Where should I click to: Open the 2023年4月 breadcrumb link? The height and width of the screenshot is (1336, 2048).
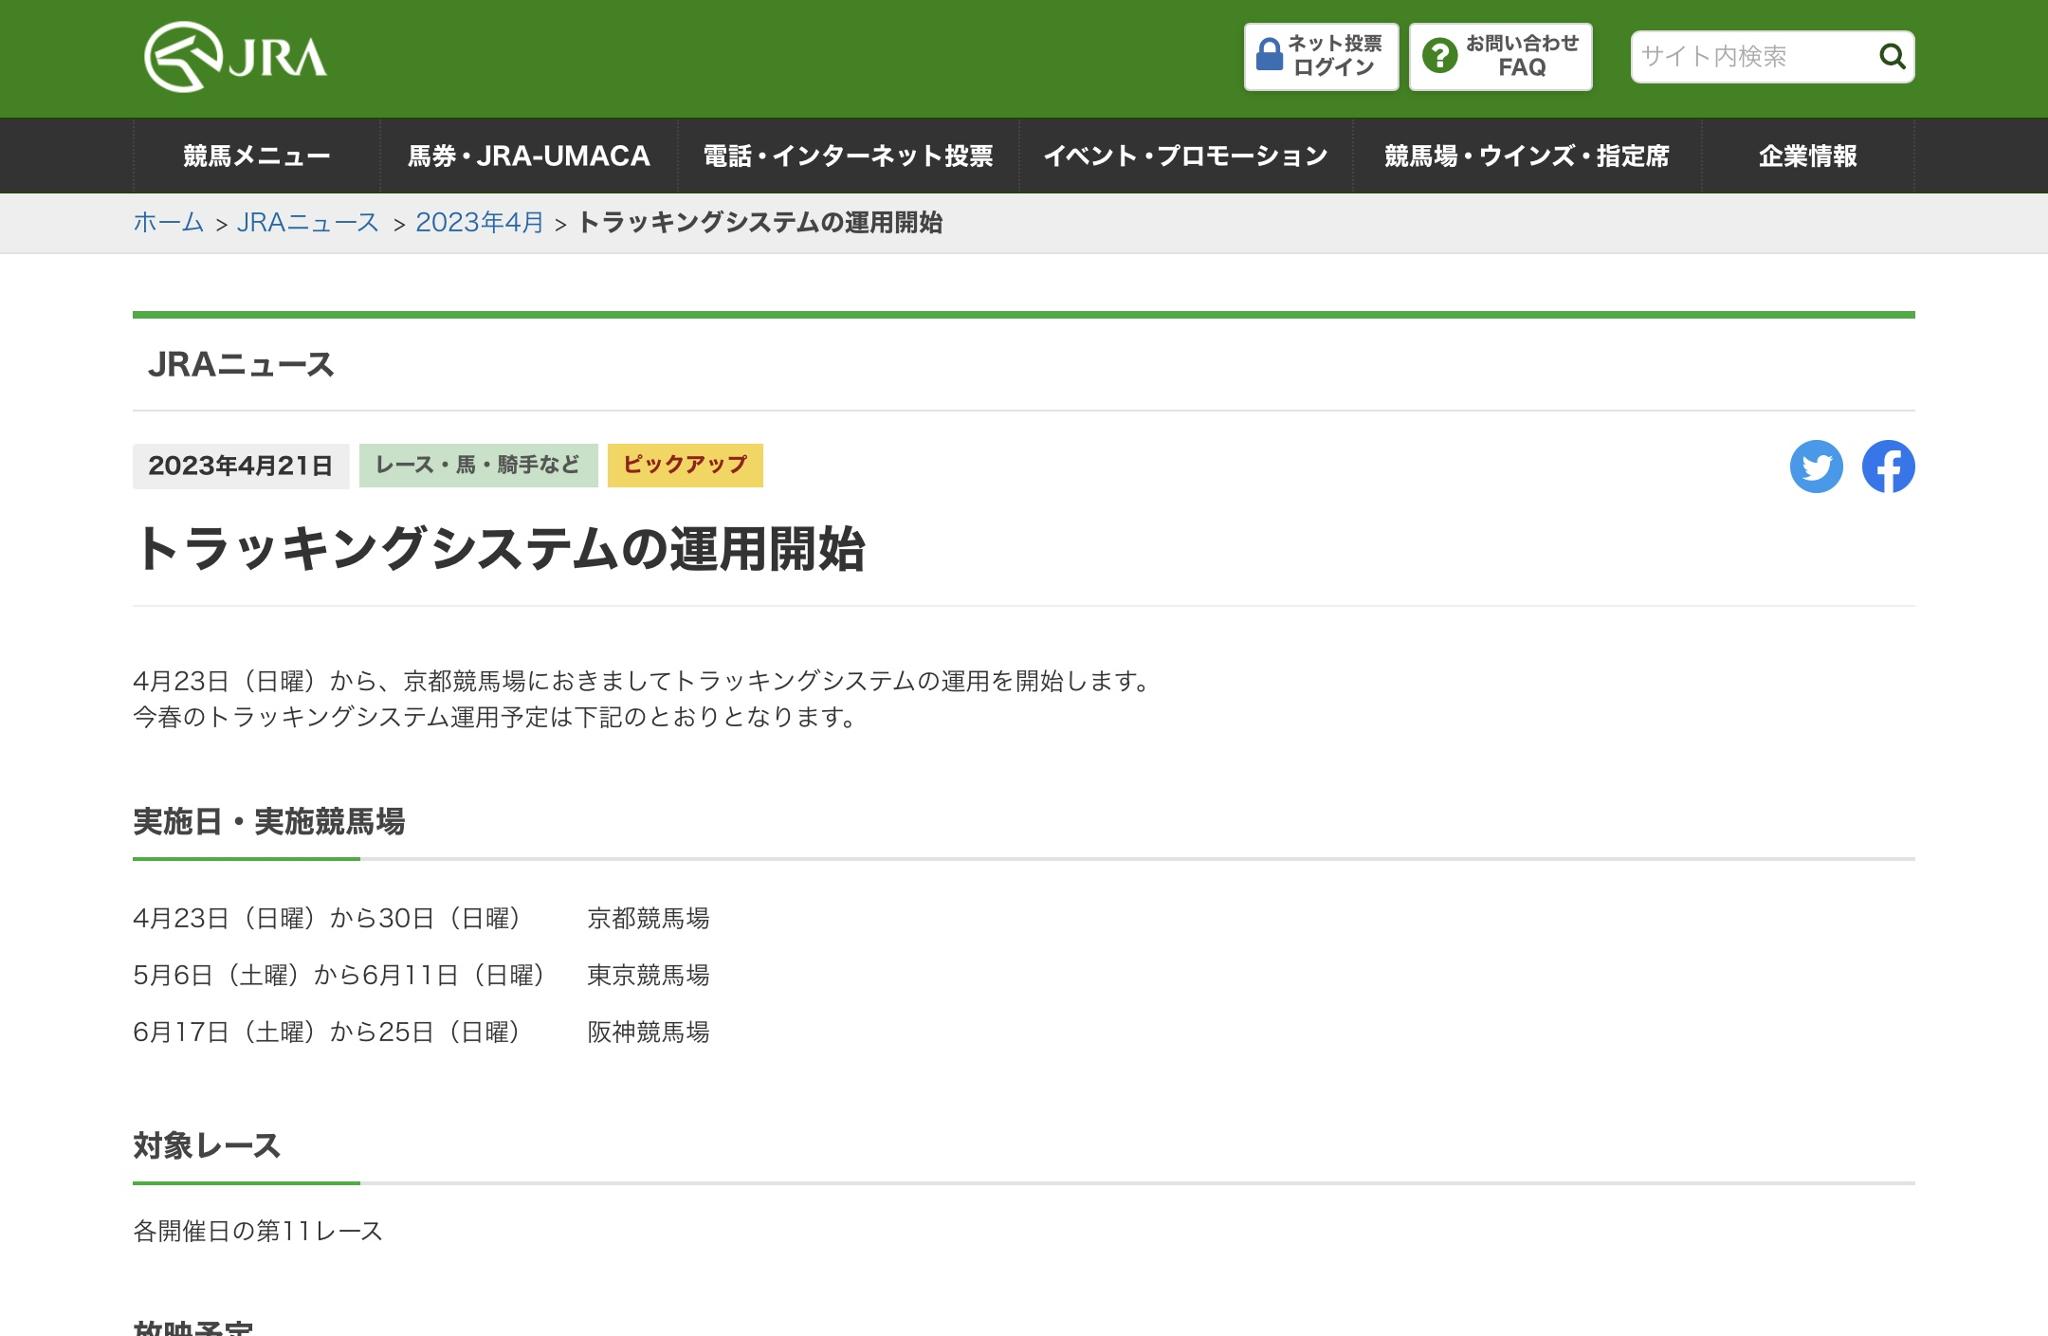click(x=479, y=222)
